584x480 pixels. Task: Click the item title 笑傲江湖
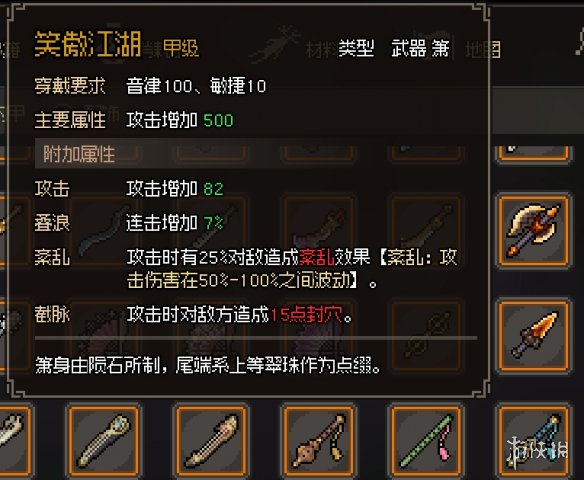click(88, 44)
